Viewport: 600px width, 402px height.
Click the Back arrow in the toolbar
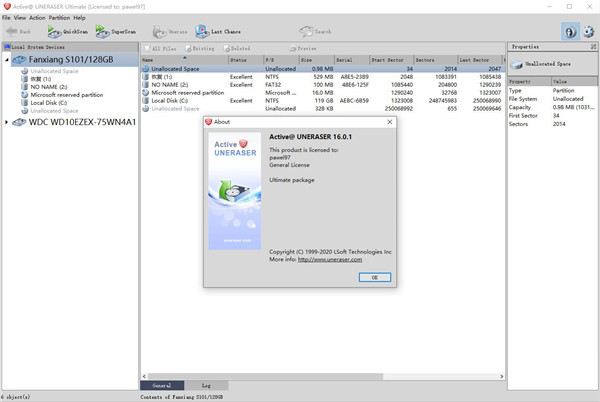pyautogui.click(x=20, y=32)
